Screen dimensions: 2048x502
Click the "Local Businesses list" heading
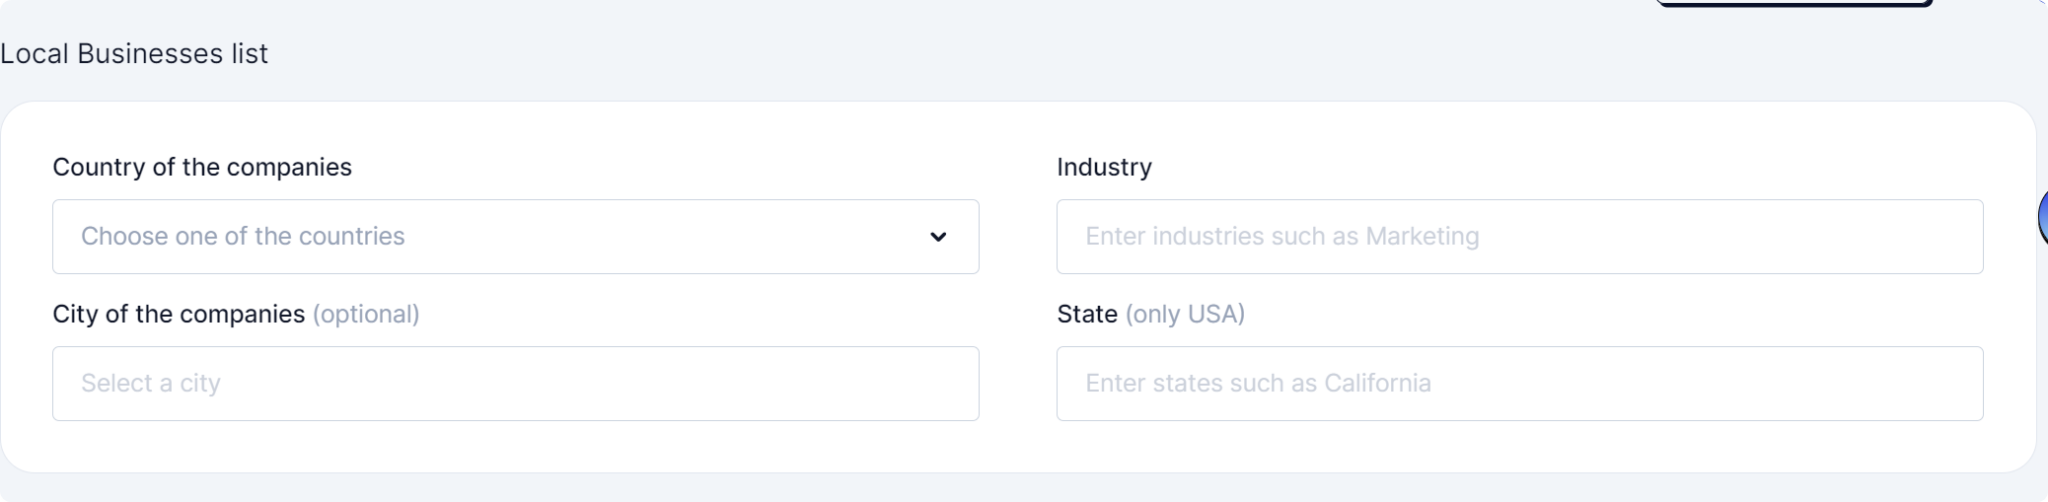tap(134, 54)
